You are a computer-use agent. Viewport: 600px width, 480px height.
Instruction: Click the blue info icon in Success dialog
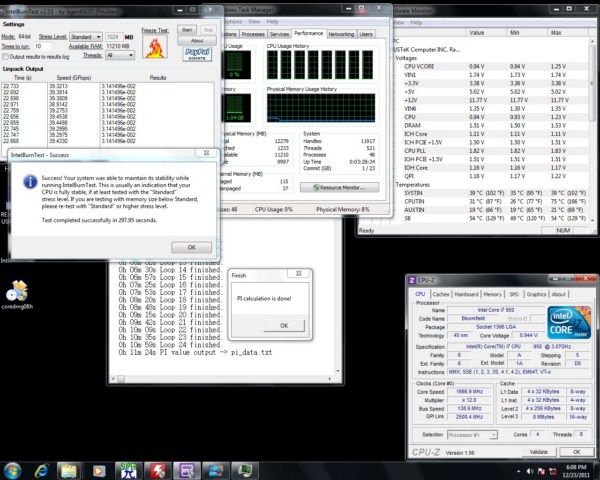coord(30,181)
